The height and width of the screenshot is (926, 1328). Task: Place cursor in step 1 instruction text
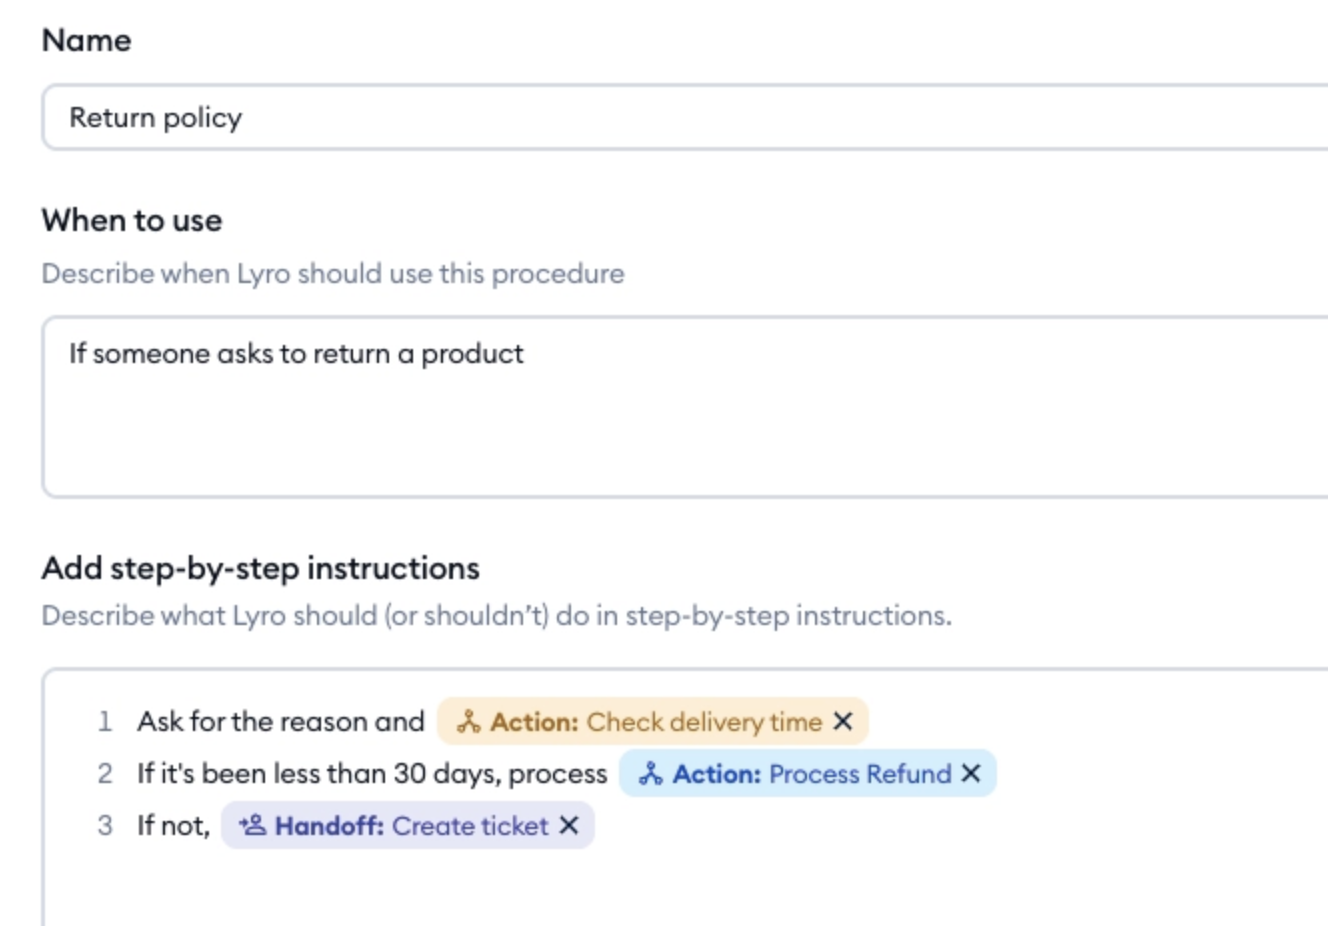tap(281, 721)
